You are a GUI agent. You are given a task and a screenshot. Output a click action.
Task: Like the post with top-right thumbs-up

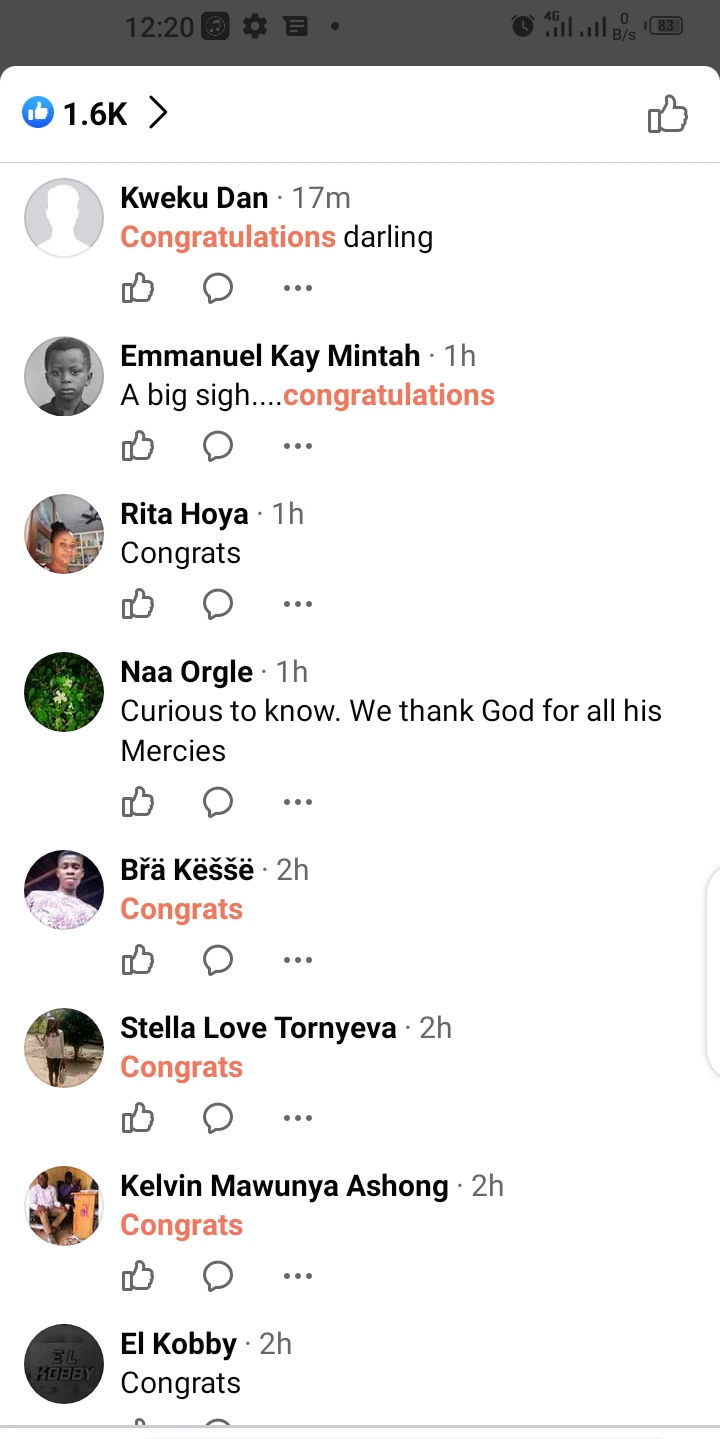tap(667, 114)
